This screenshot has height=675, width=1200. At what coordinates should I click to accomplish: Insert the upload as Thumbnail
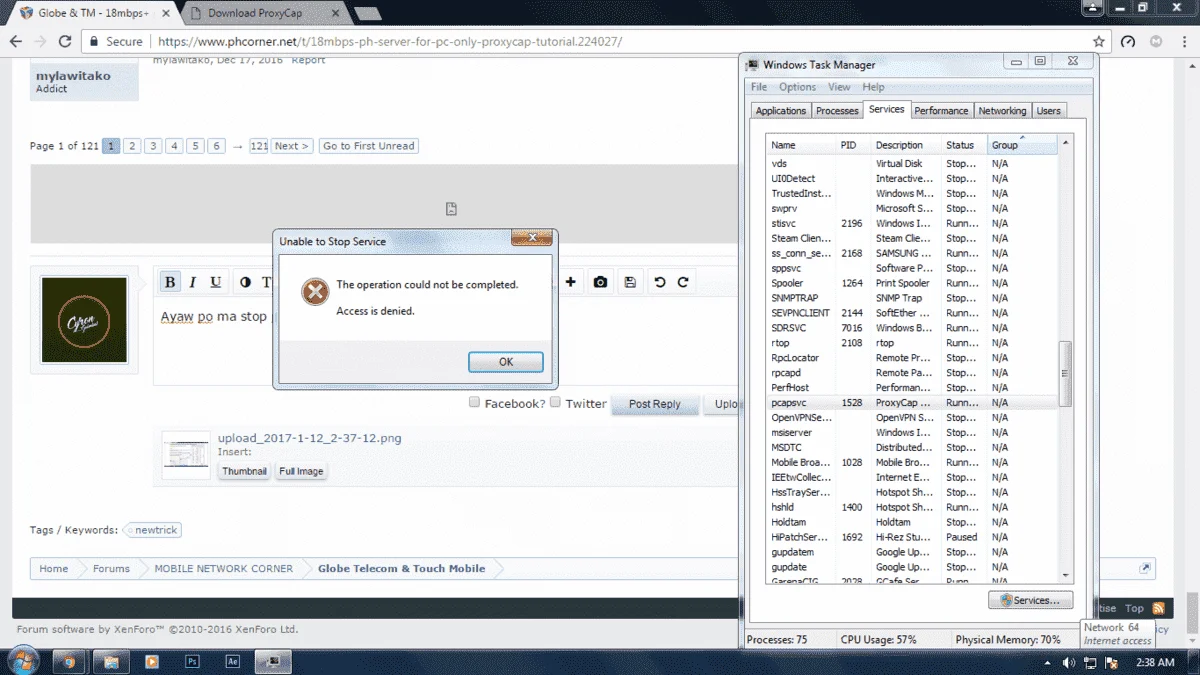(244, 471)
